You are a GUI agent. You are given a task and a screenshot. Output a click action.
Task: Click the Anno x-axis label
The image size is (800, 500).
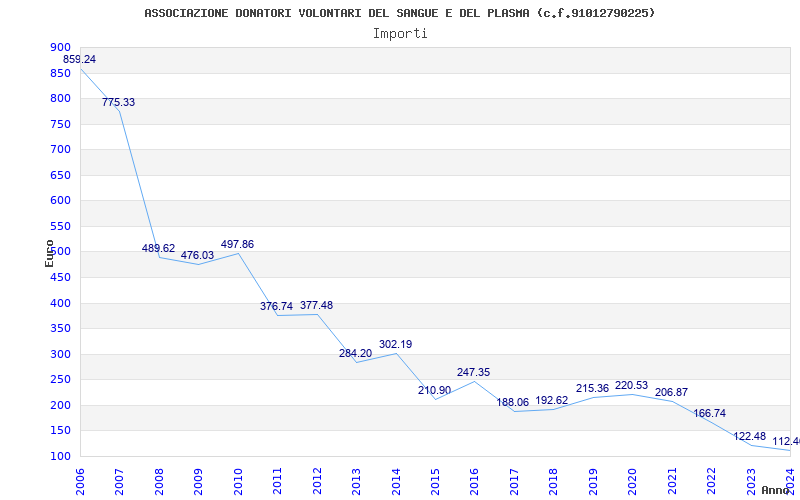tap(776, 490)
